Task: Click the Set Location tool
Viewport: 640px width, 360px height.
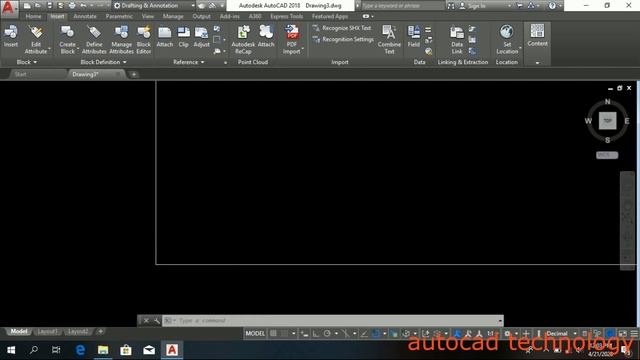Action: [507, 39]
